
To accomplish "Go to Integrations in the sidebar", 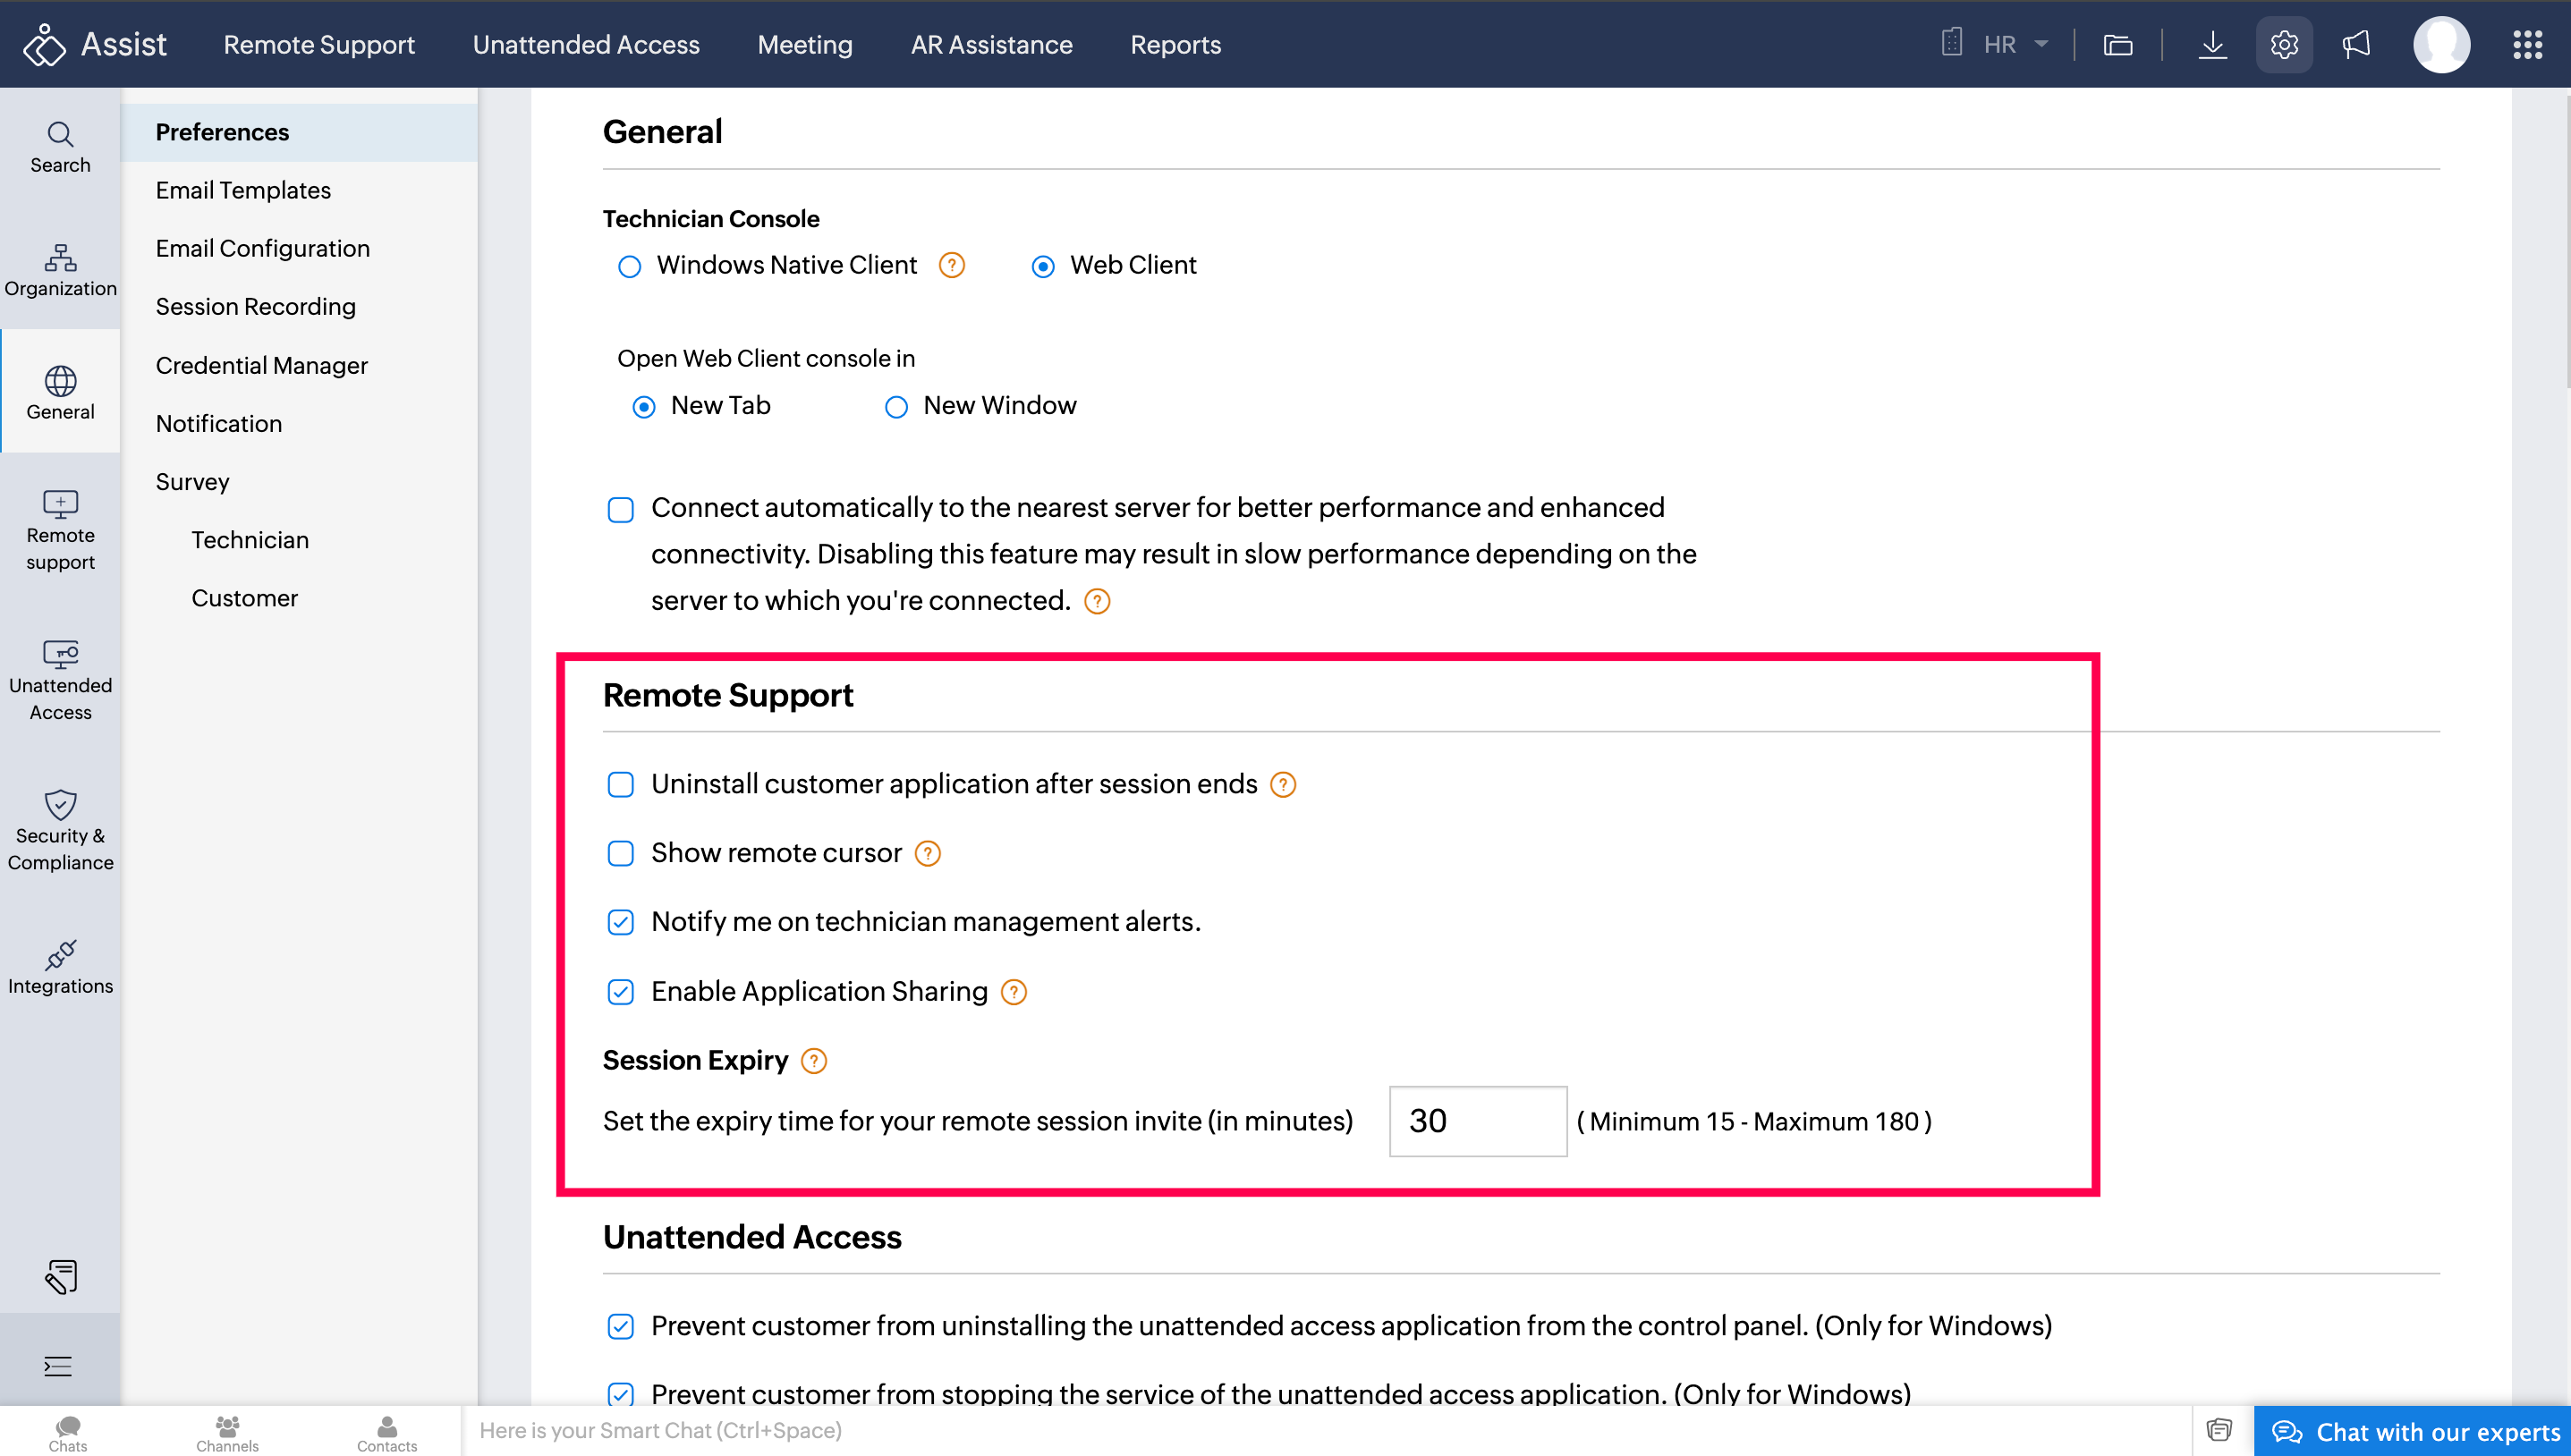I will tap(60, 967).
